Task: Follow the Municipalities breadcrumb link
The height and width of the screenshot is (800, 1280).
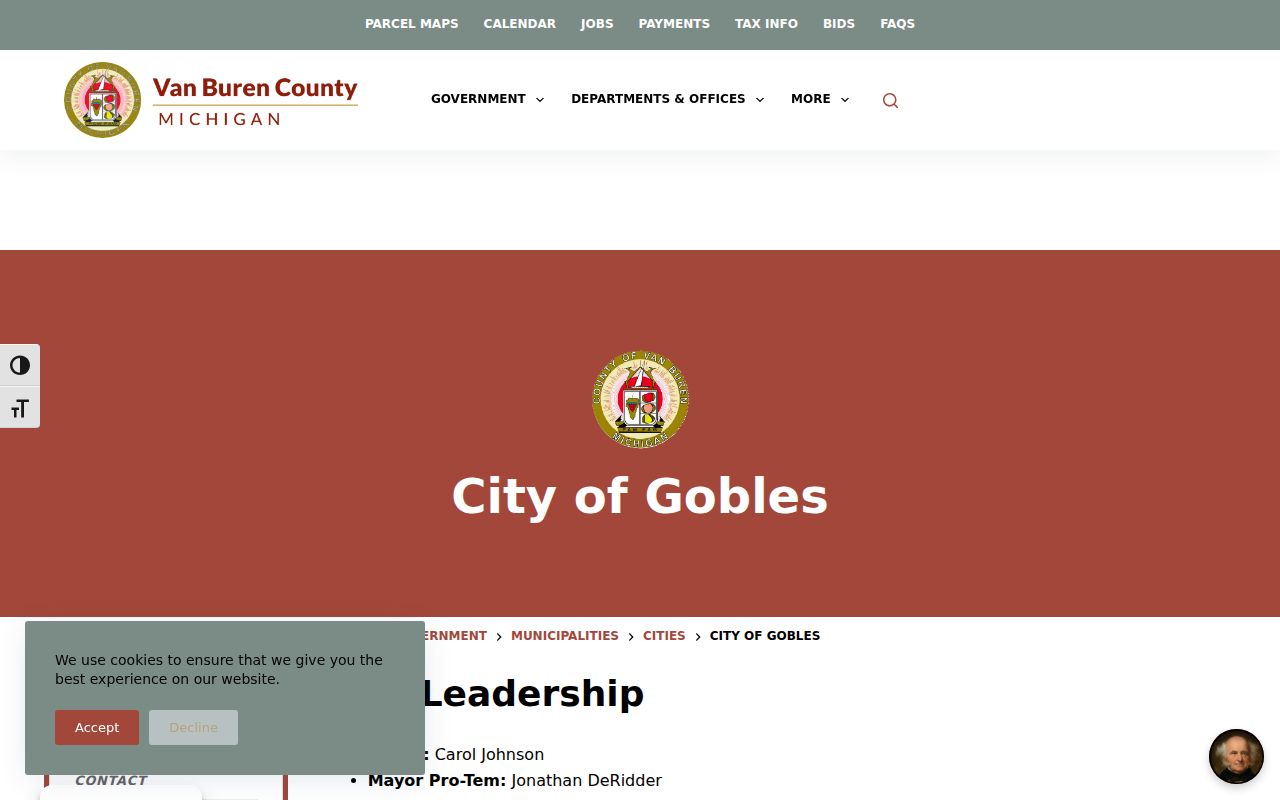Action: point(565,636)
